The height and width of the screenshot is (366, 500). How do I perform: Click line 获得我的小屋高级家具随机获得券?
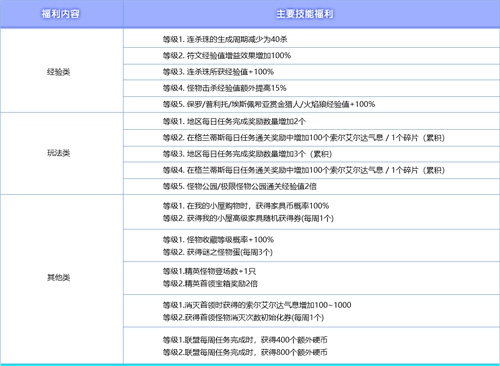pos(248,218)
